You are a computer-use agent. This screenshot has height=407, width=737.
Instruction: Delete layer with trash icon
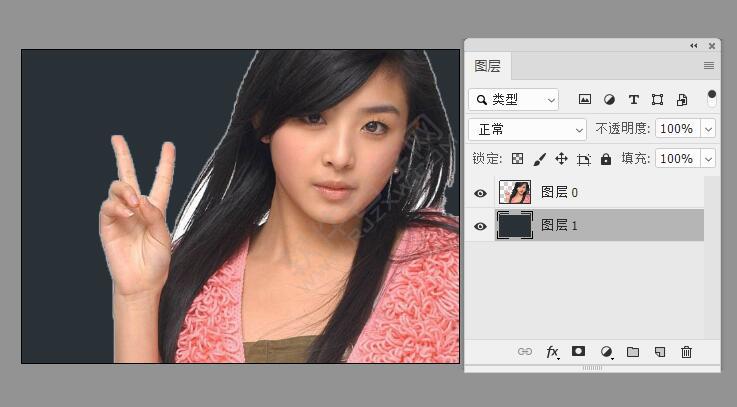coord(686,352)
